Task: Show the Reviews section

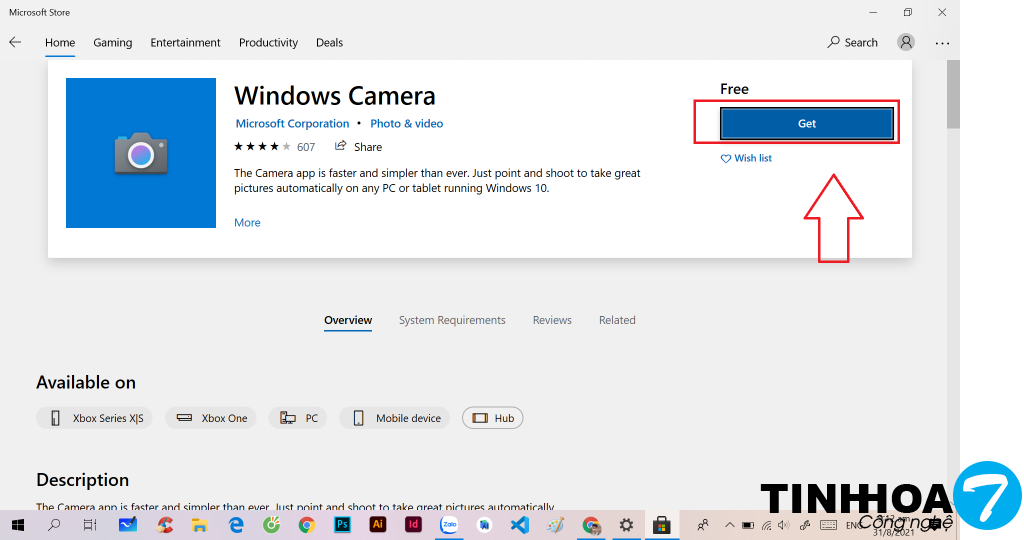Action: click(552, 320)
